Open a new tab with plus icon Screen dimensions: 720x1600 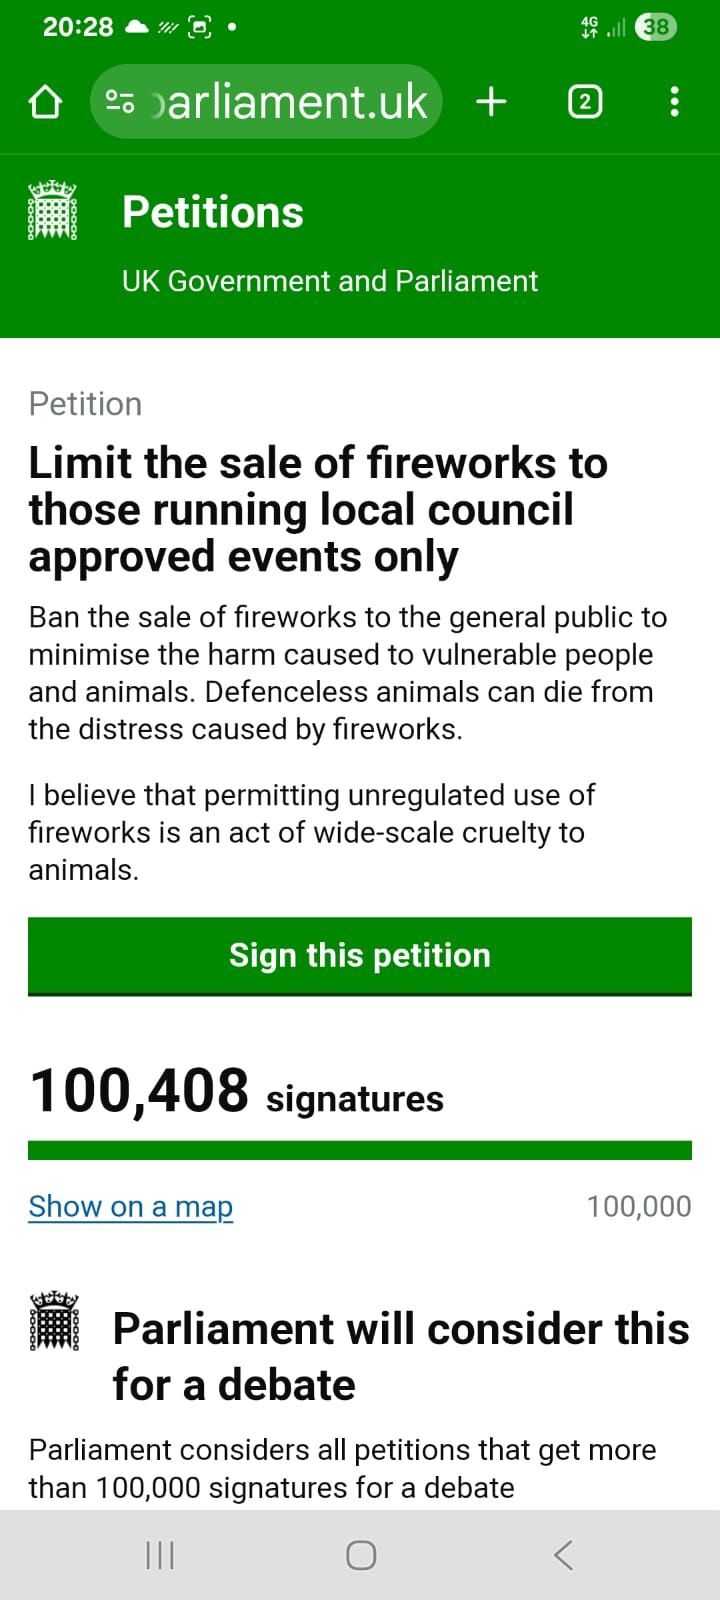click(x=491, y=102)
